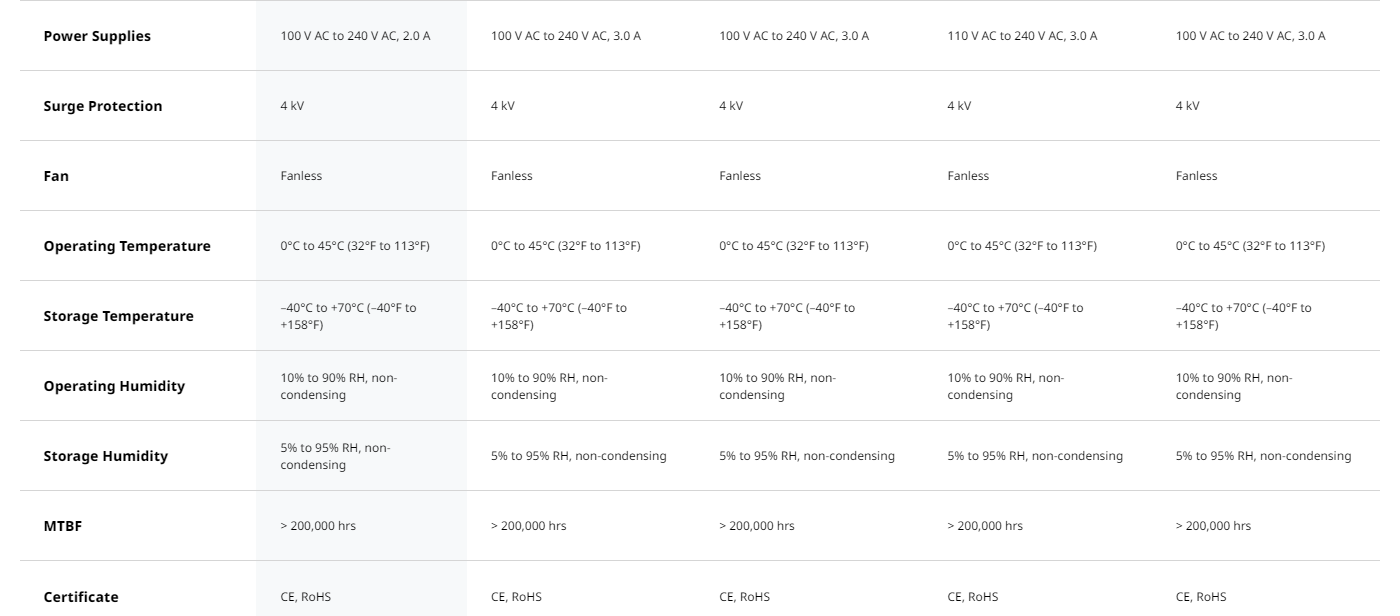
Task: Select the last column's Fanless cell
Action: click(1197, 176)
